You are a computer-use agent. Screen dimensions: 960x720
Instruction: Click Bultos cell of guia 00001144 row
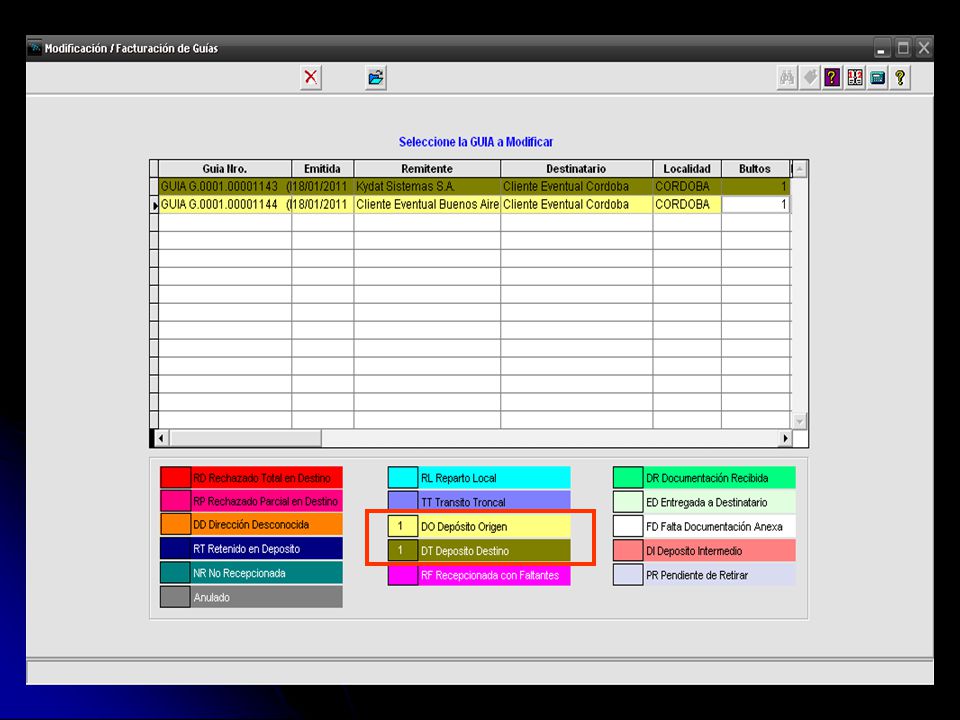pyautogui.click(x=756, y=204)
